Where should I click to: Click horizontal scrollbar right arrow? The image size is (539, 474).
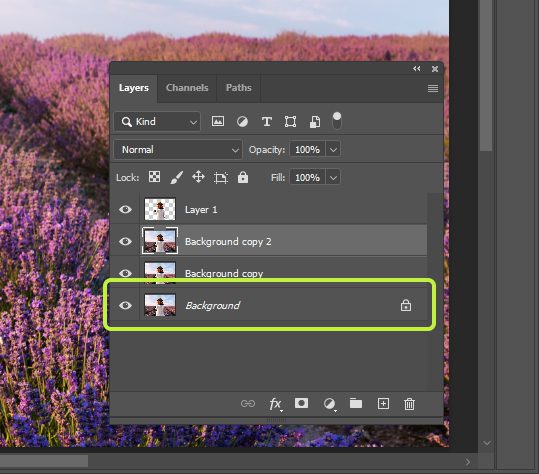tap(468, 462)
